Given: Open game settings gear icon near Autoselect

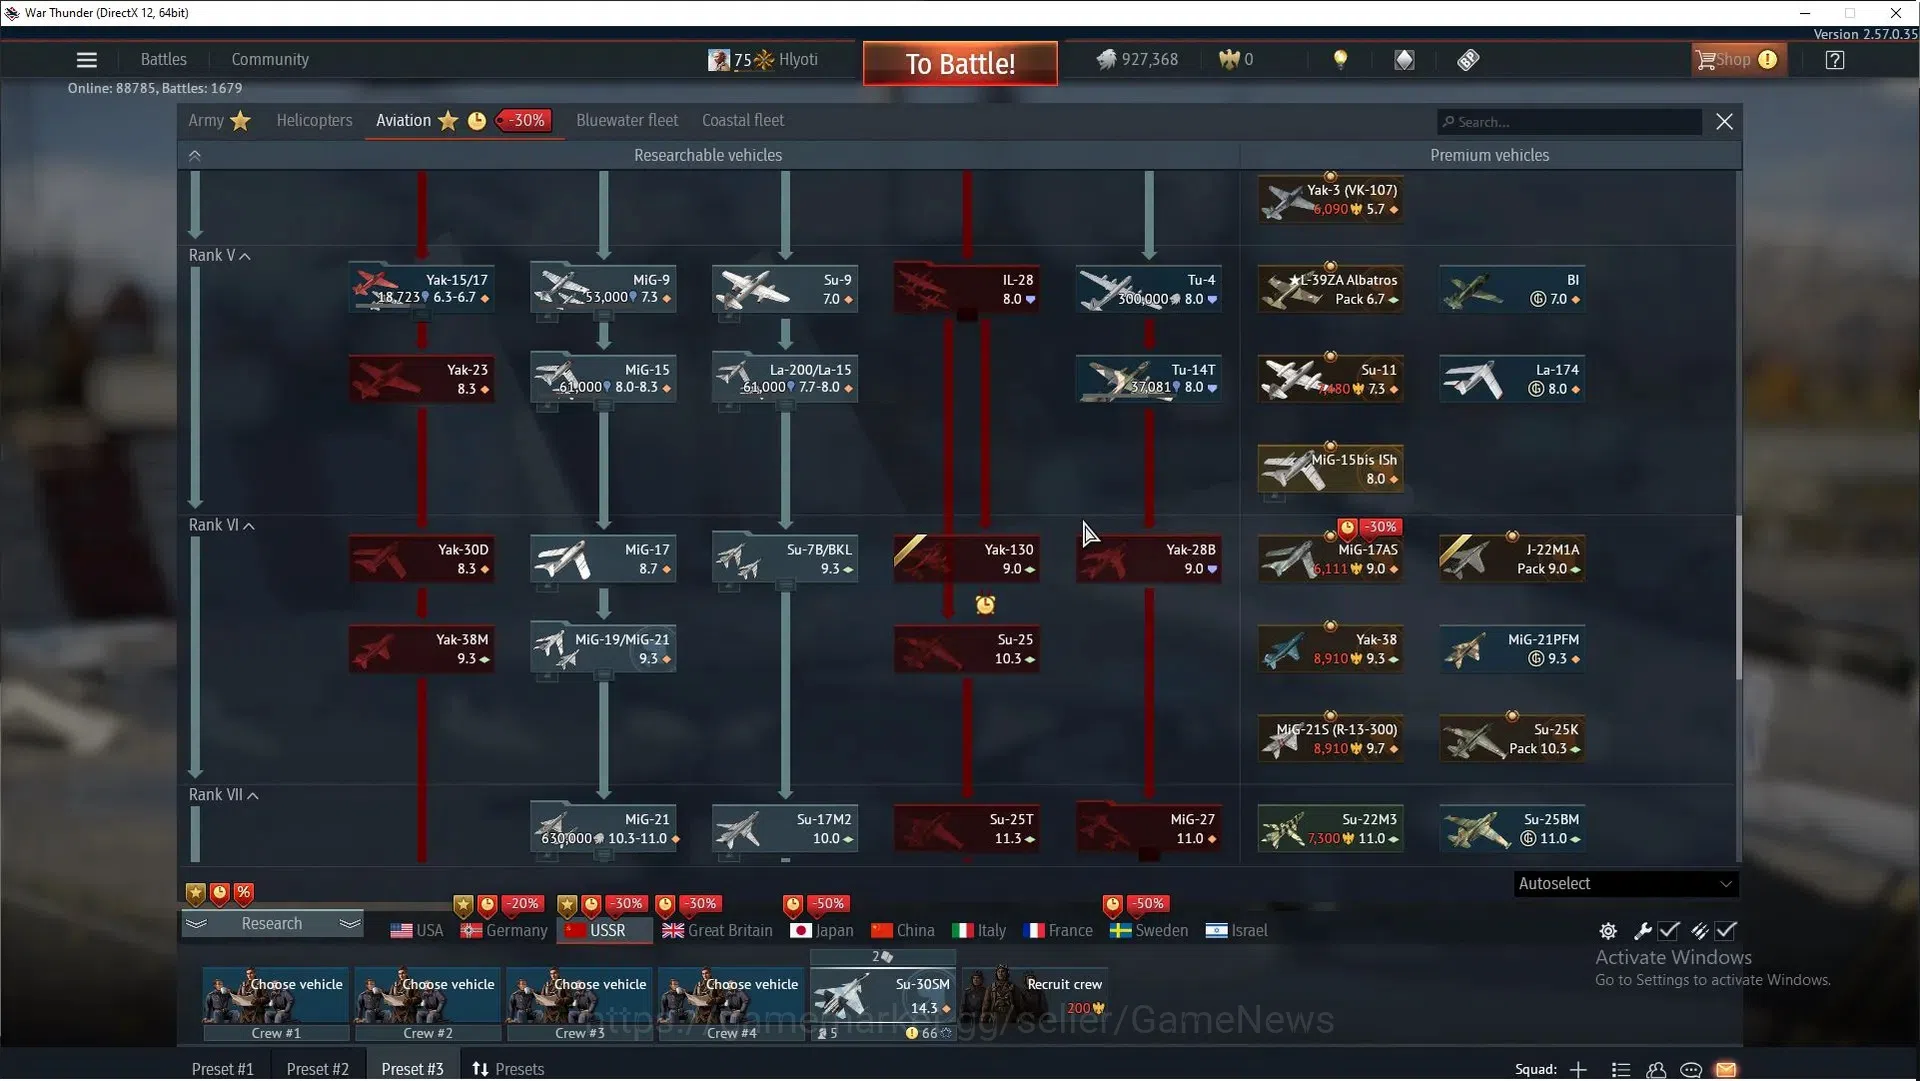Looking at the screenshot, I should [1607, 932].
